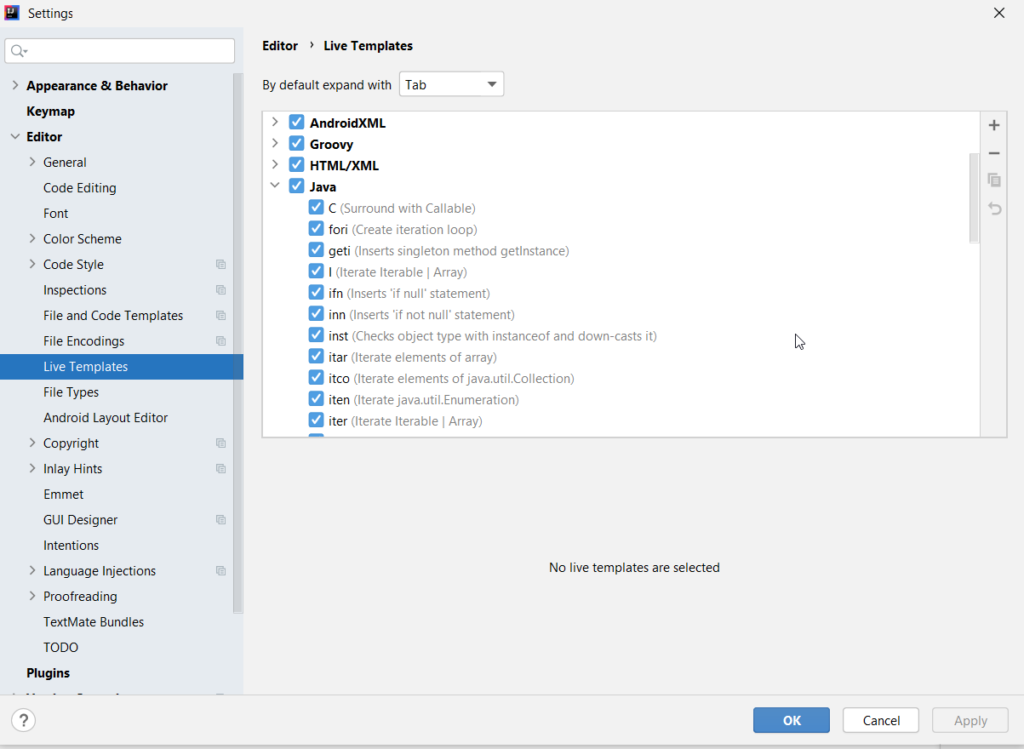Click the project-level icon beside Inspections
This screenshot has height=749, width=1024.
[x=221, y=291]
